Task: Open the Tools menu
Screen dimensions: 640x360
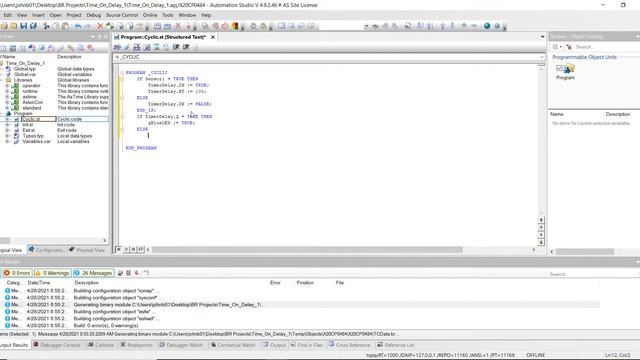Action: point(167,15)
